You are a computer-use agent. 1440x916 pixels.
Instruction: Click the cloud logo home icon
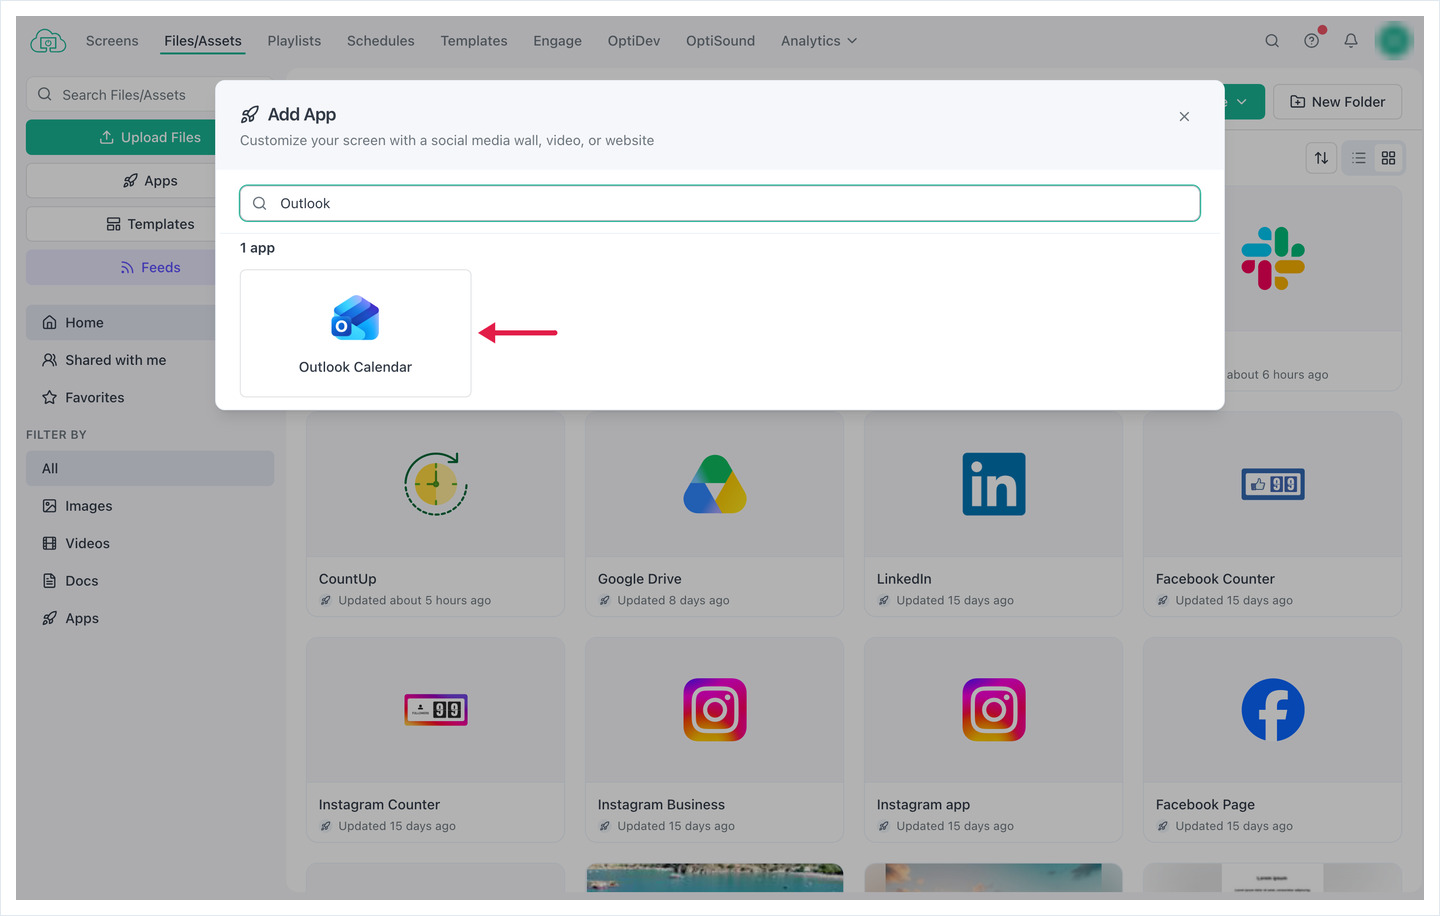[x=48, y=41]
